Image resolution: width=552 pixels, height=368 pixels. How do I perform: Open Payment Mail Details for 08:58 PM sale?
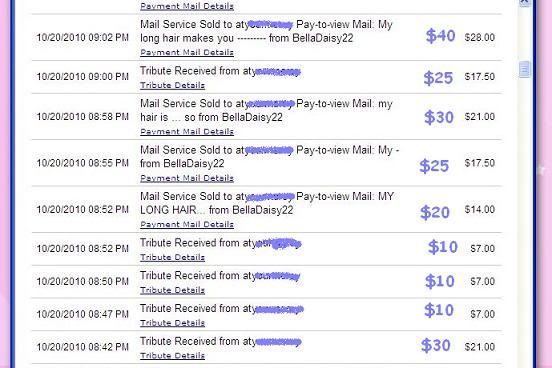(x=187, y=132)
